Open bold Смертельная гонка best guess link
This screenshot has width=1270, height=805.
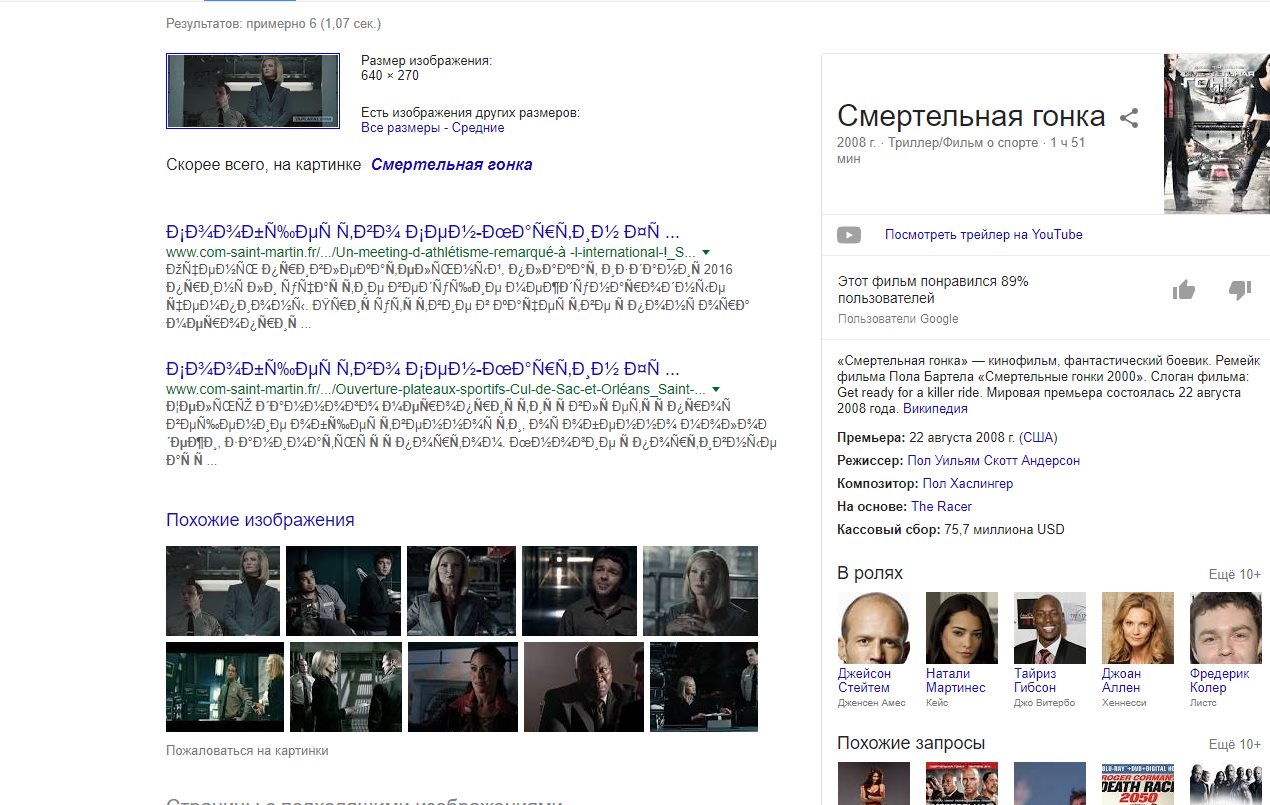(451, 165)
